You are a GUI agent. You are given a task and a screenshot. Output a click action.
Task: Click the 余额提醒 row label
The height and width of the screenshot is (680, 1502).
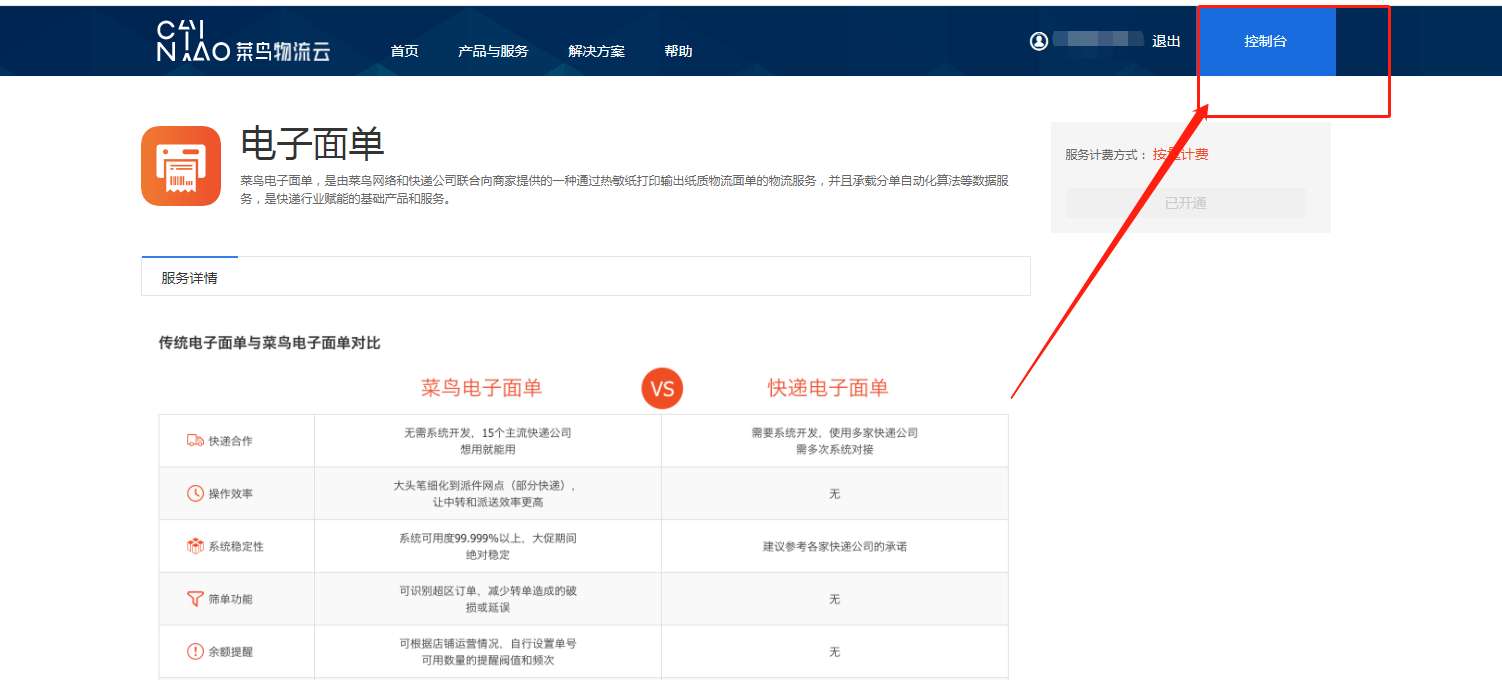(230, 652)
